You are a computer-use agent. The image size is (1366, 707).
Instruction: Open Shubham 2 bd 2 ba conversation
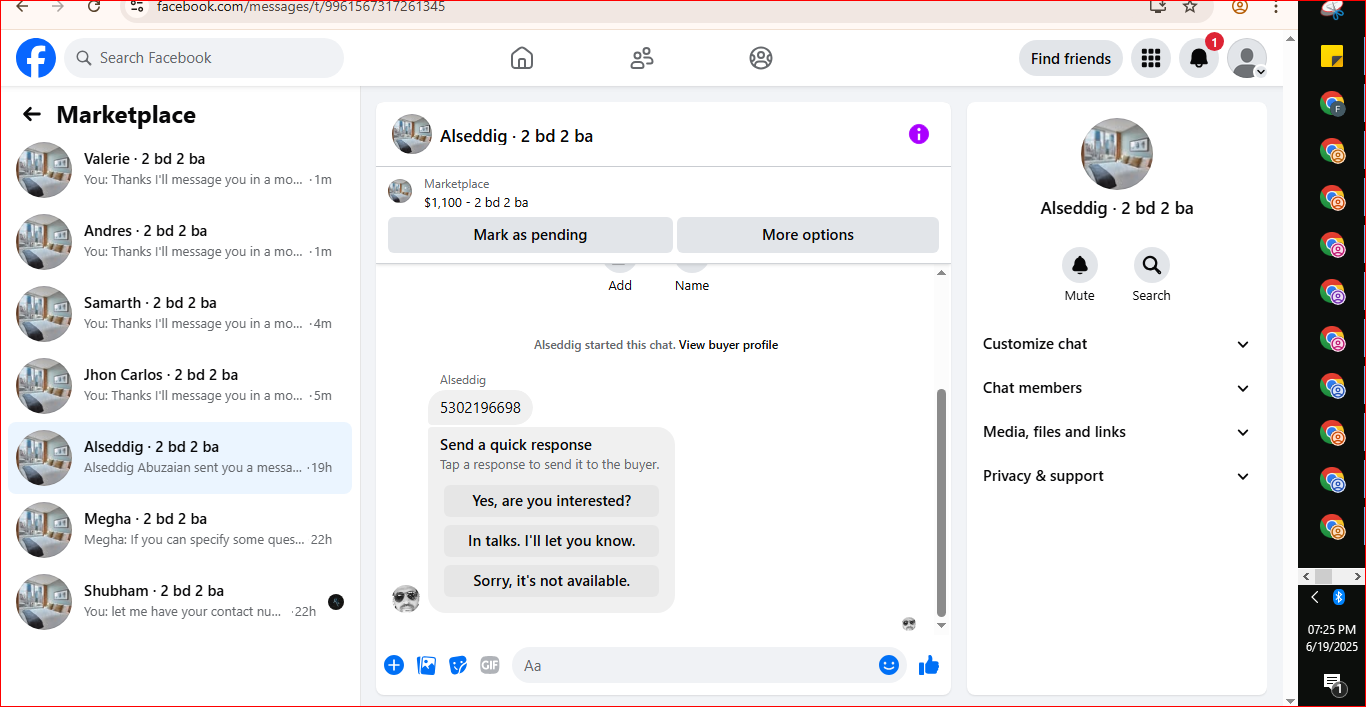pos(180,602)
